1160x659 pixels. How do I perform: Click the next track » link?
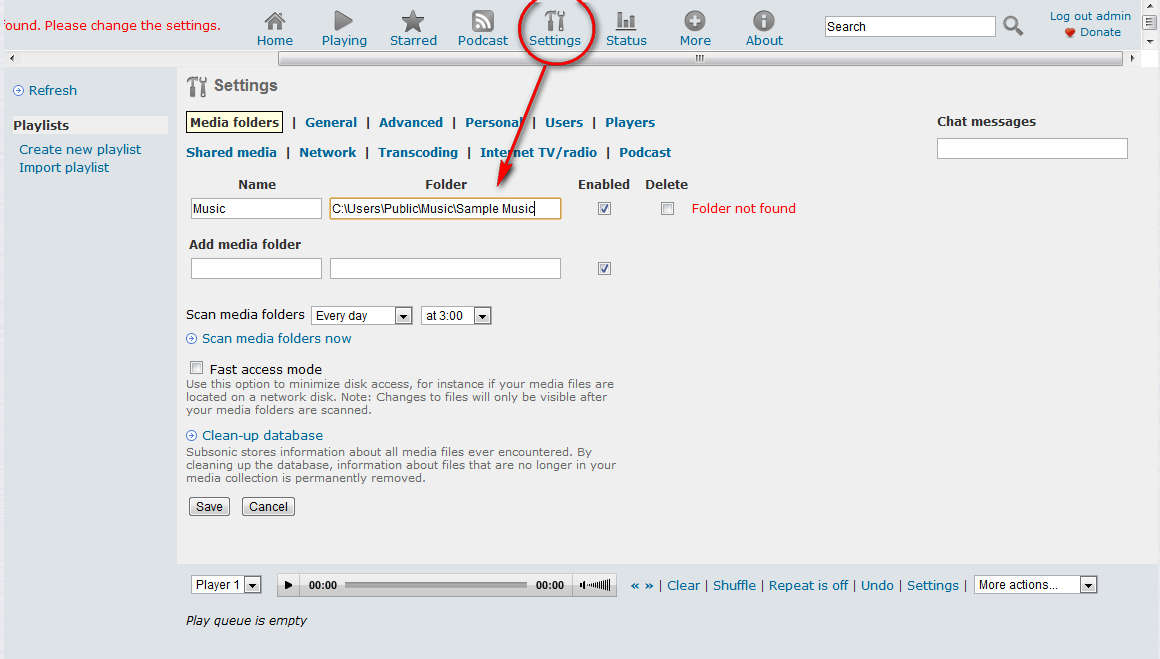click(x=649, y=586)
